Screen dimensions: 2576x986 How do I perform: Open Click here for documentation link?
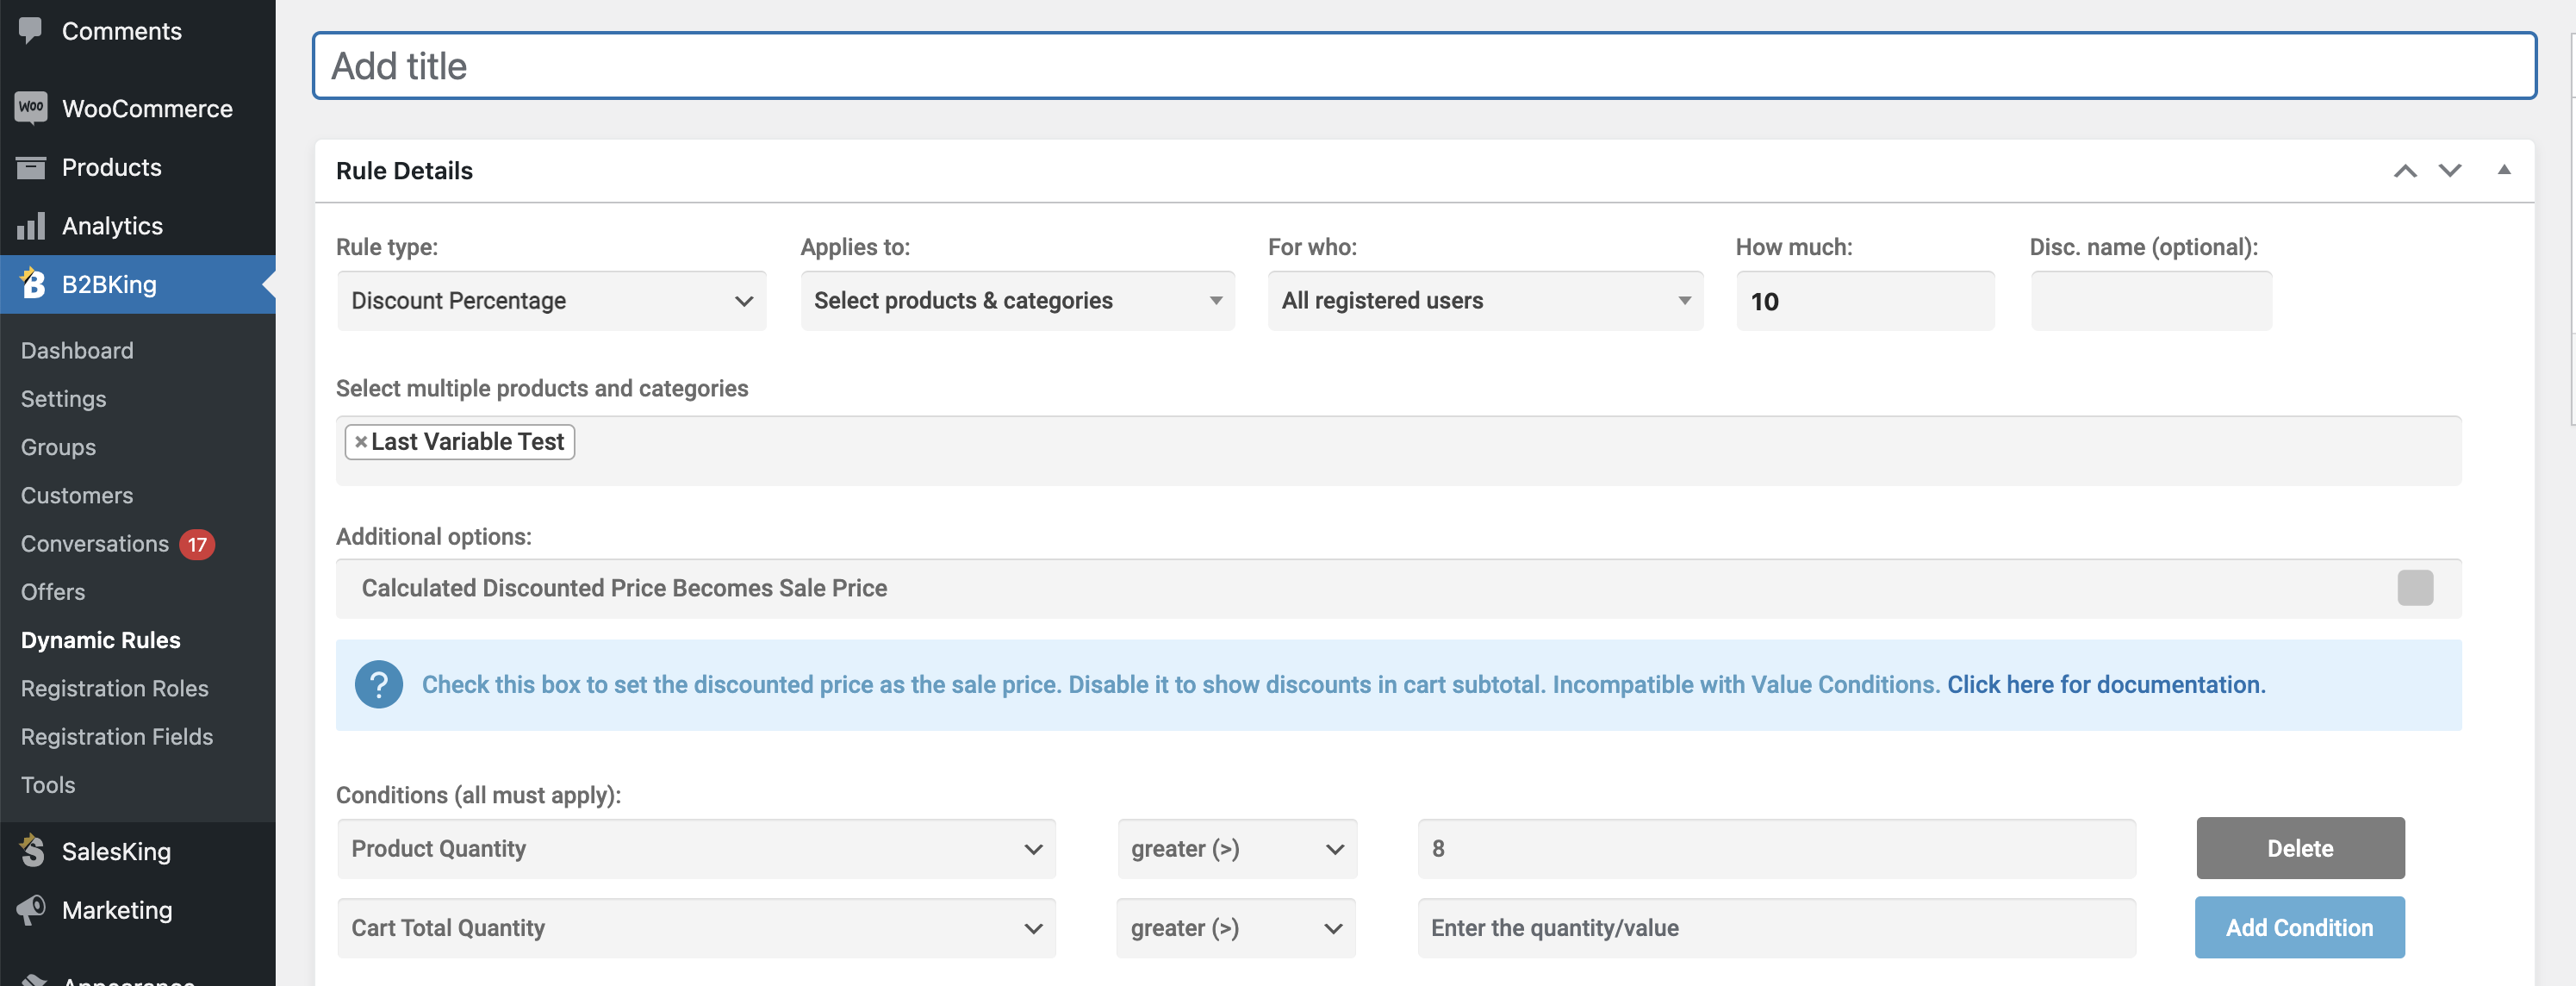point(2106,684)
